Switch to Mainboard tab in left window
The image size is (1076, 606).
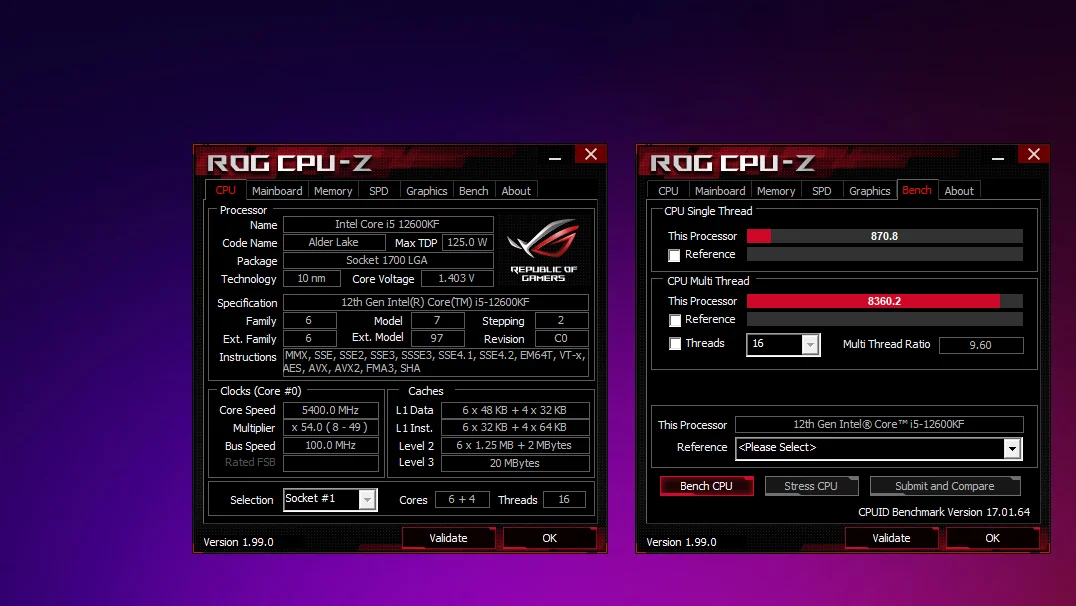277,191
